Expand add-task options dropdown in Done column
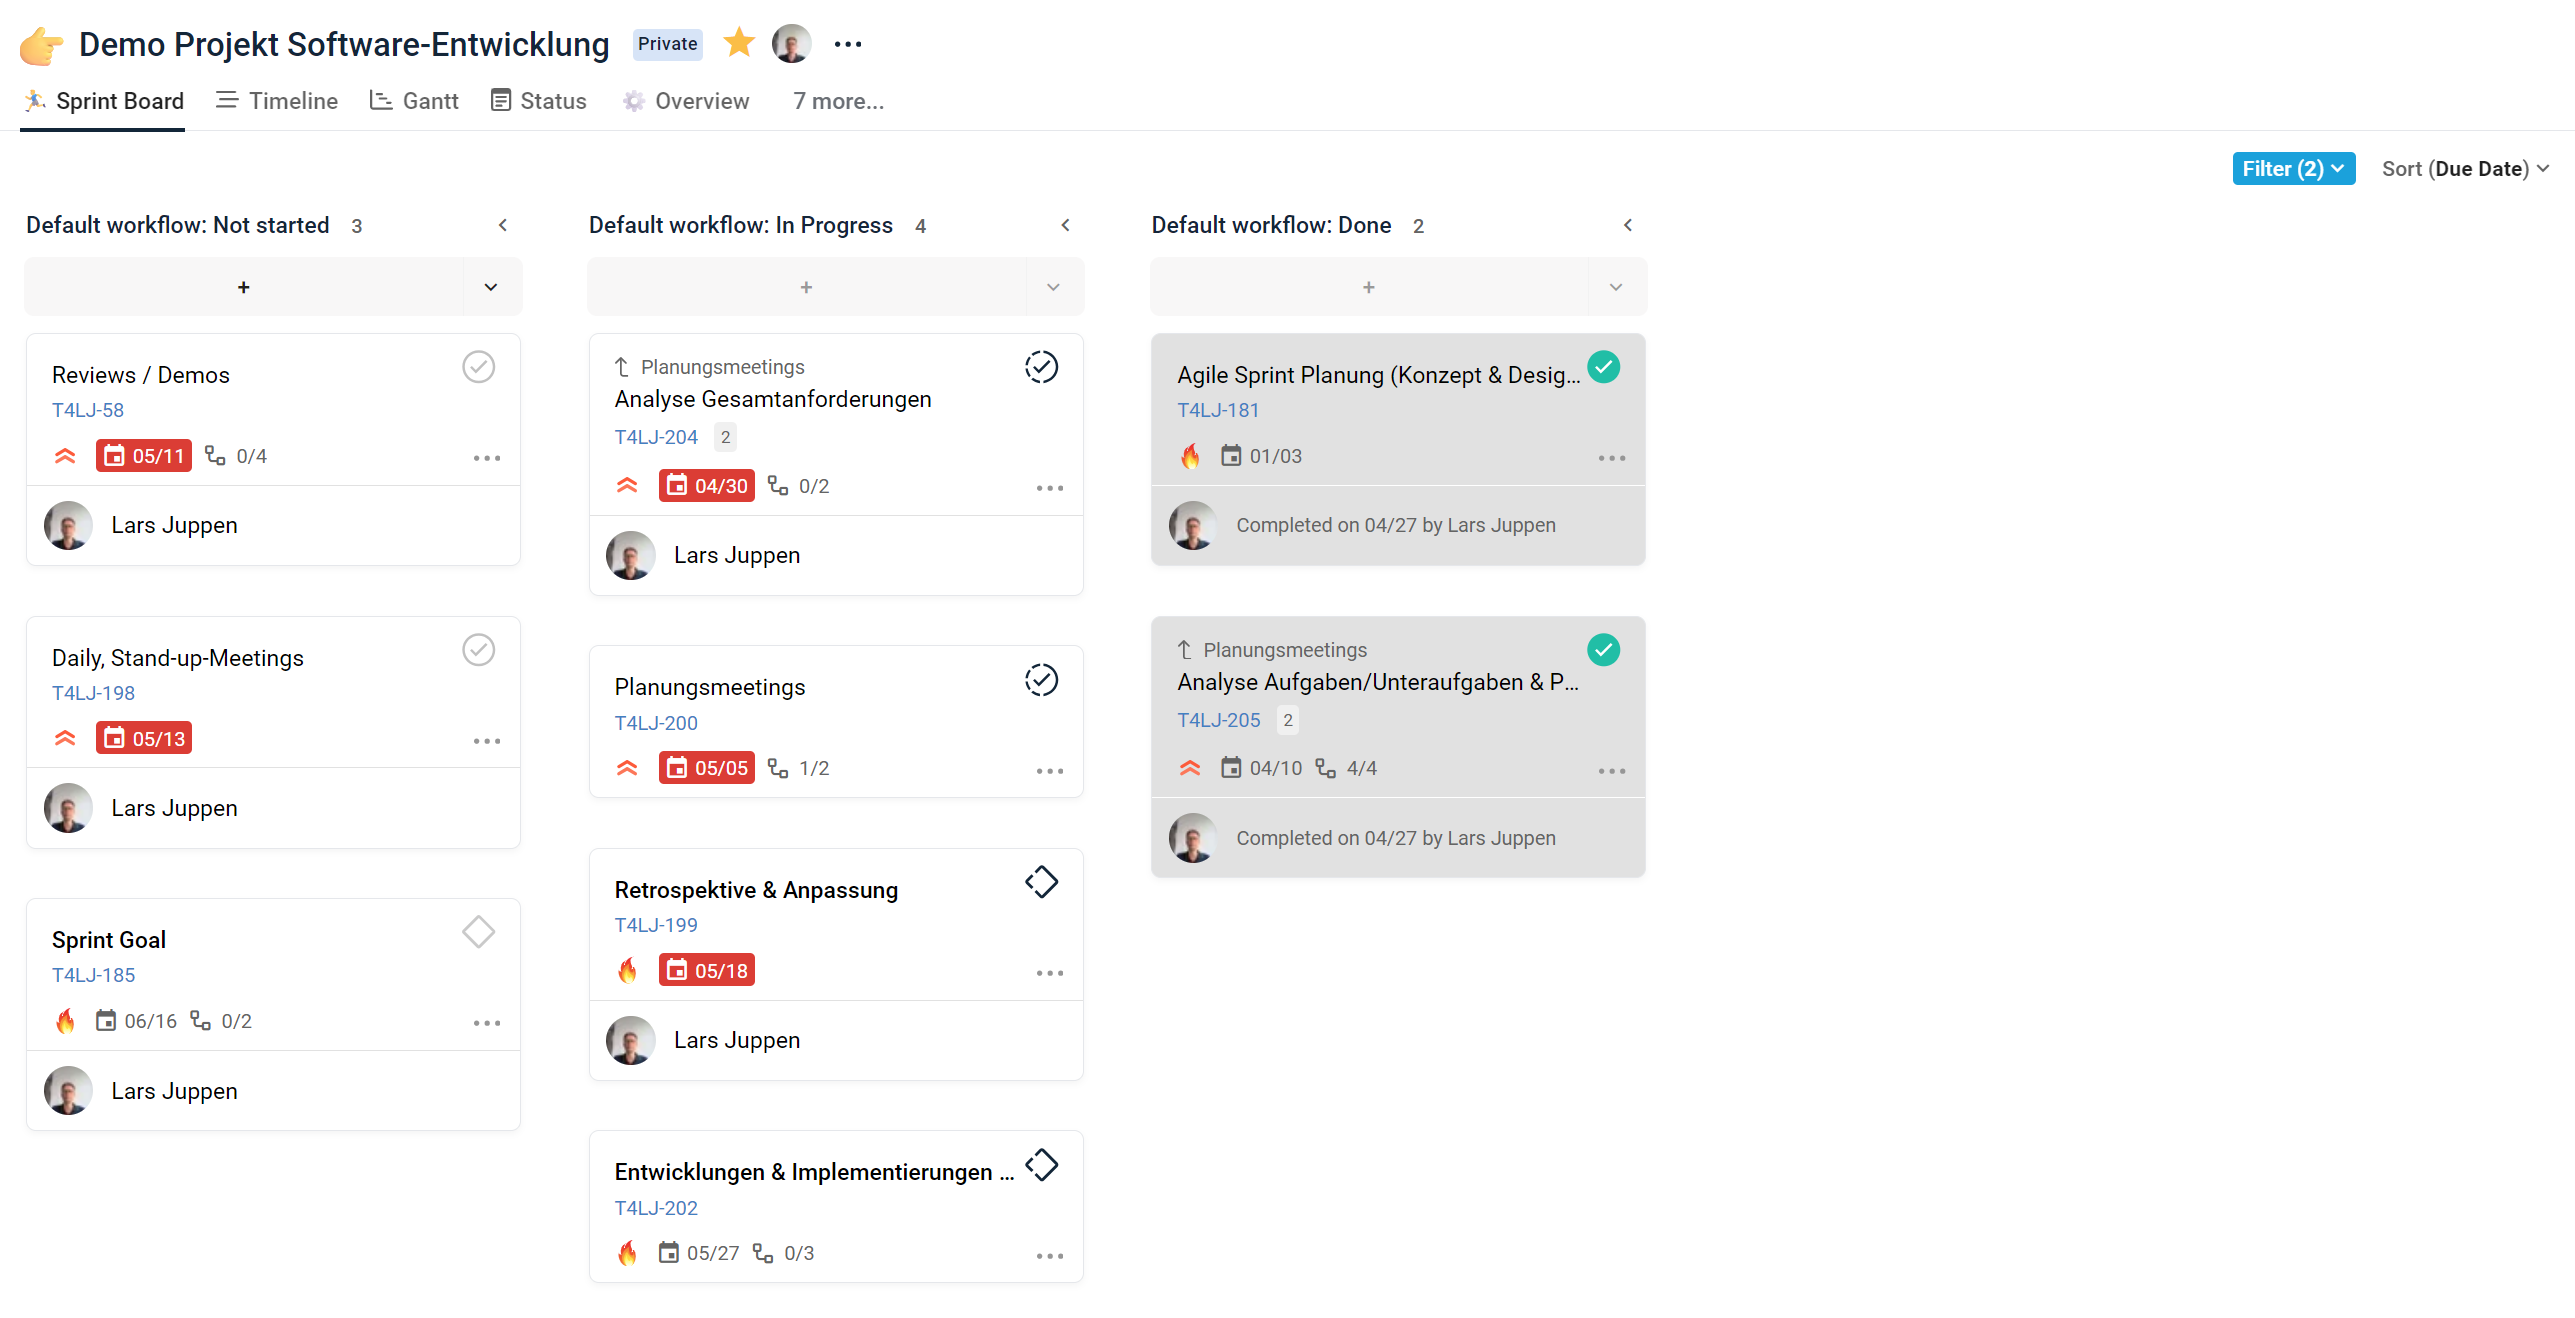Viewport: 2575px width, 1318px height. [x=1616, y=287]
